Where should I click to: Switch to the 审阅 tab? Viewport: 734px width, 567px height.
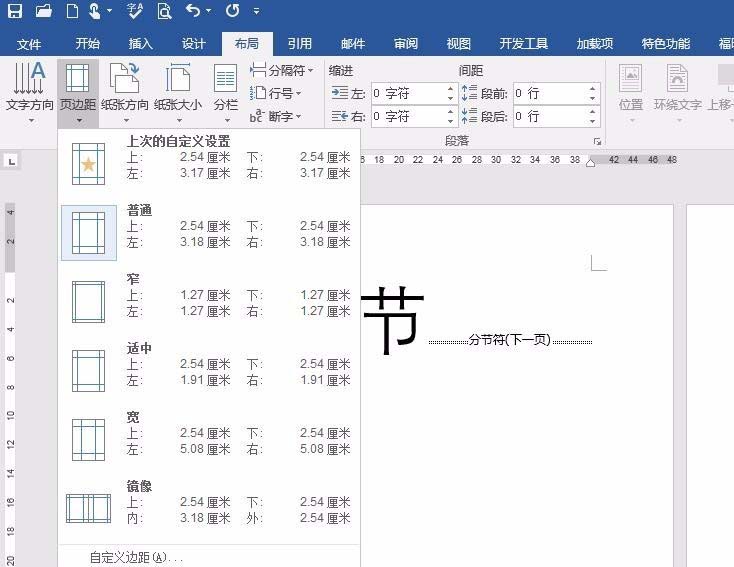tap(405, 44)
